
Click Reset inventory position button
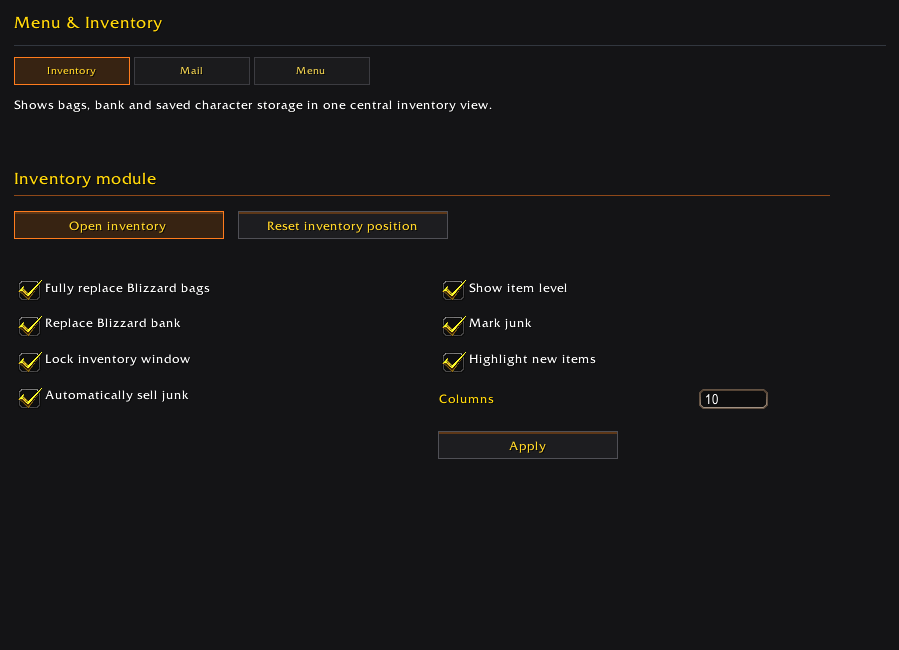coord(342,225)
